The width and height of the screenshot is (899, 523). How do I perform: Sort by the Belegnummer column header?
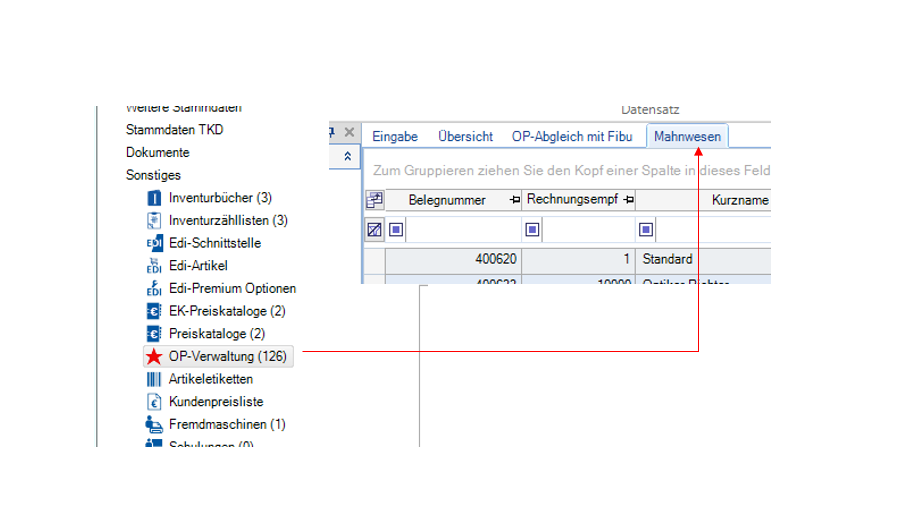[x=447, y=200]
